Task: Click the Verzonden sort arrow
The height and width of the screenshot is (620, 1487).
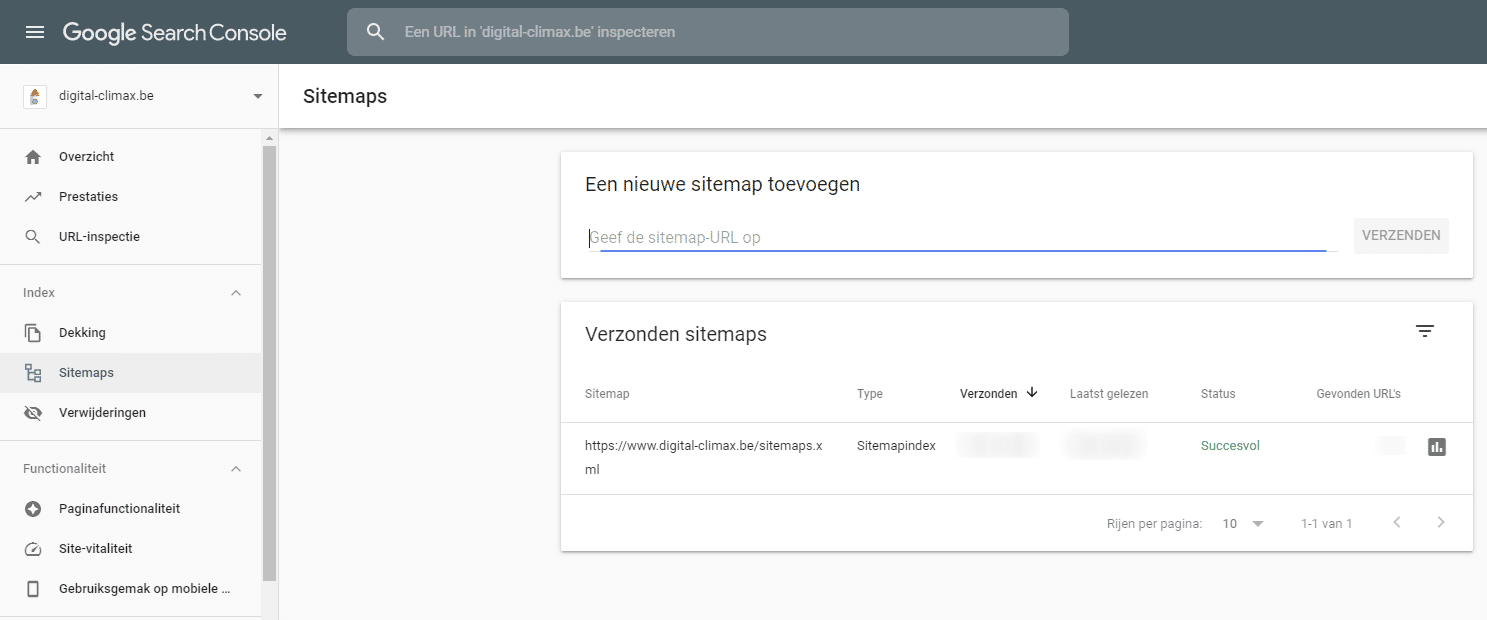Action: point(1032,393)
